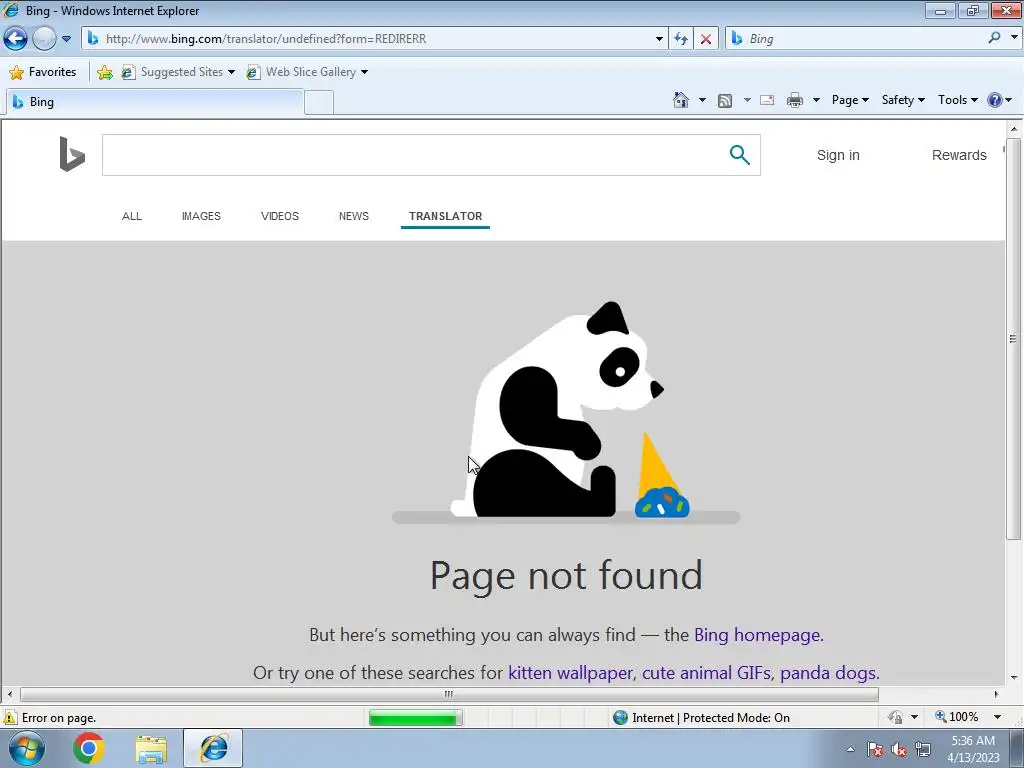Click the Sign in link
1024x768 pixels.
tap(838, 155)
